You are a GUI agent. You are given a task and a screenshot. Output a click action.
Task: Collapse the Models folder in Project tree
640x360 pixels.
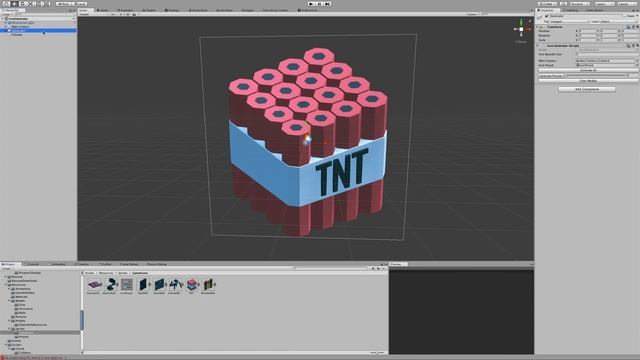[x=9, y=301]
